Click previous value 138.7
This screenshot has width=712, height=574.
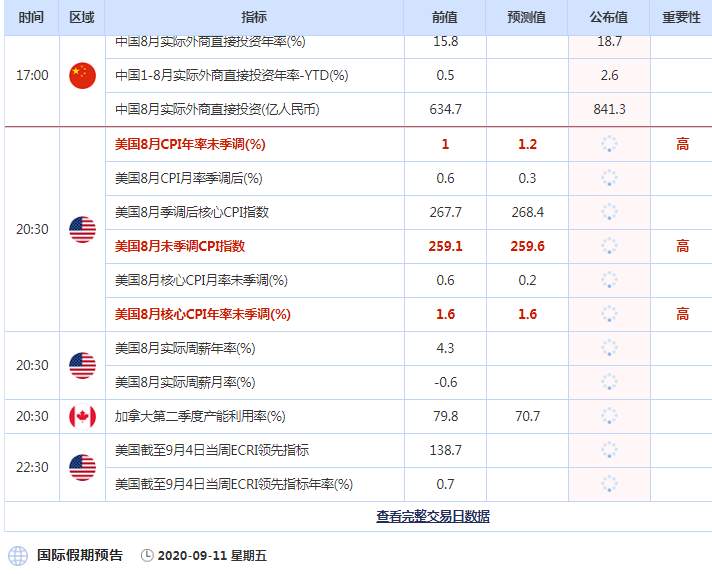[x=445, y=450]
